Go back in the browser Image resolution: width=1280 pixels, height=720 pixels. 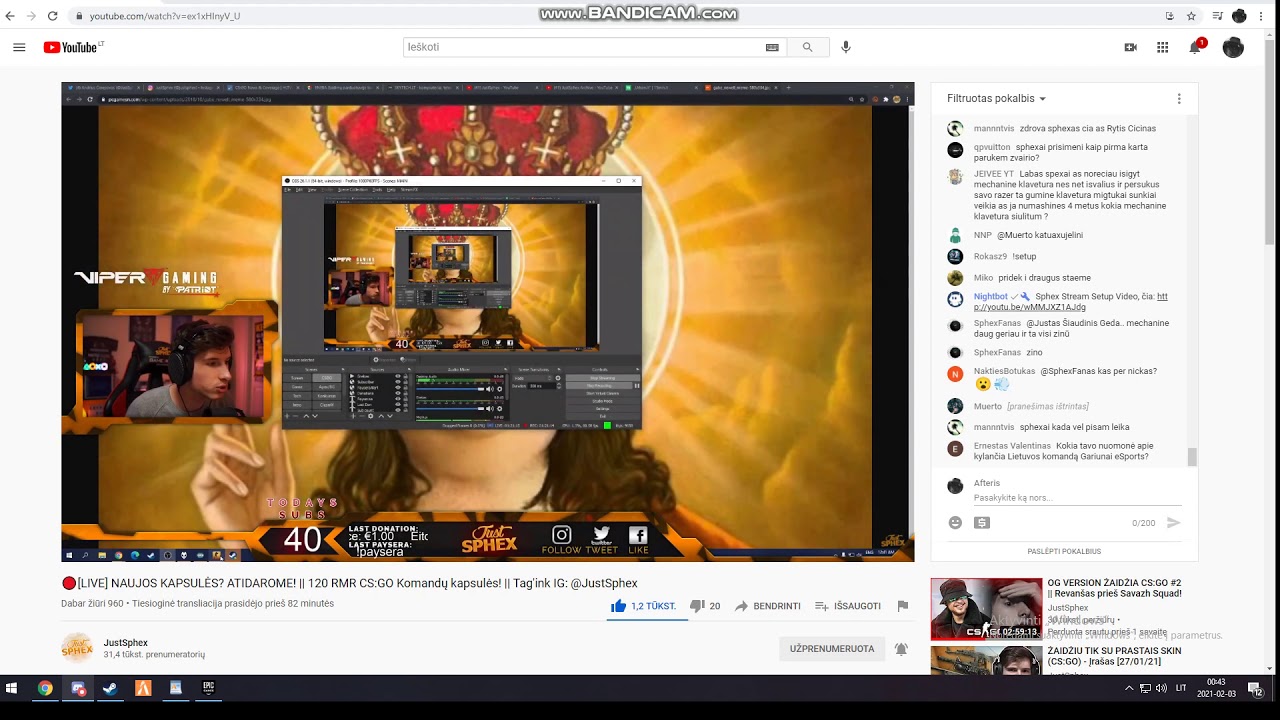(x=10, y=16)
